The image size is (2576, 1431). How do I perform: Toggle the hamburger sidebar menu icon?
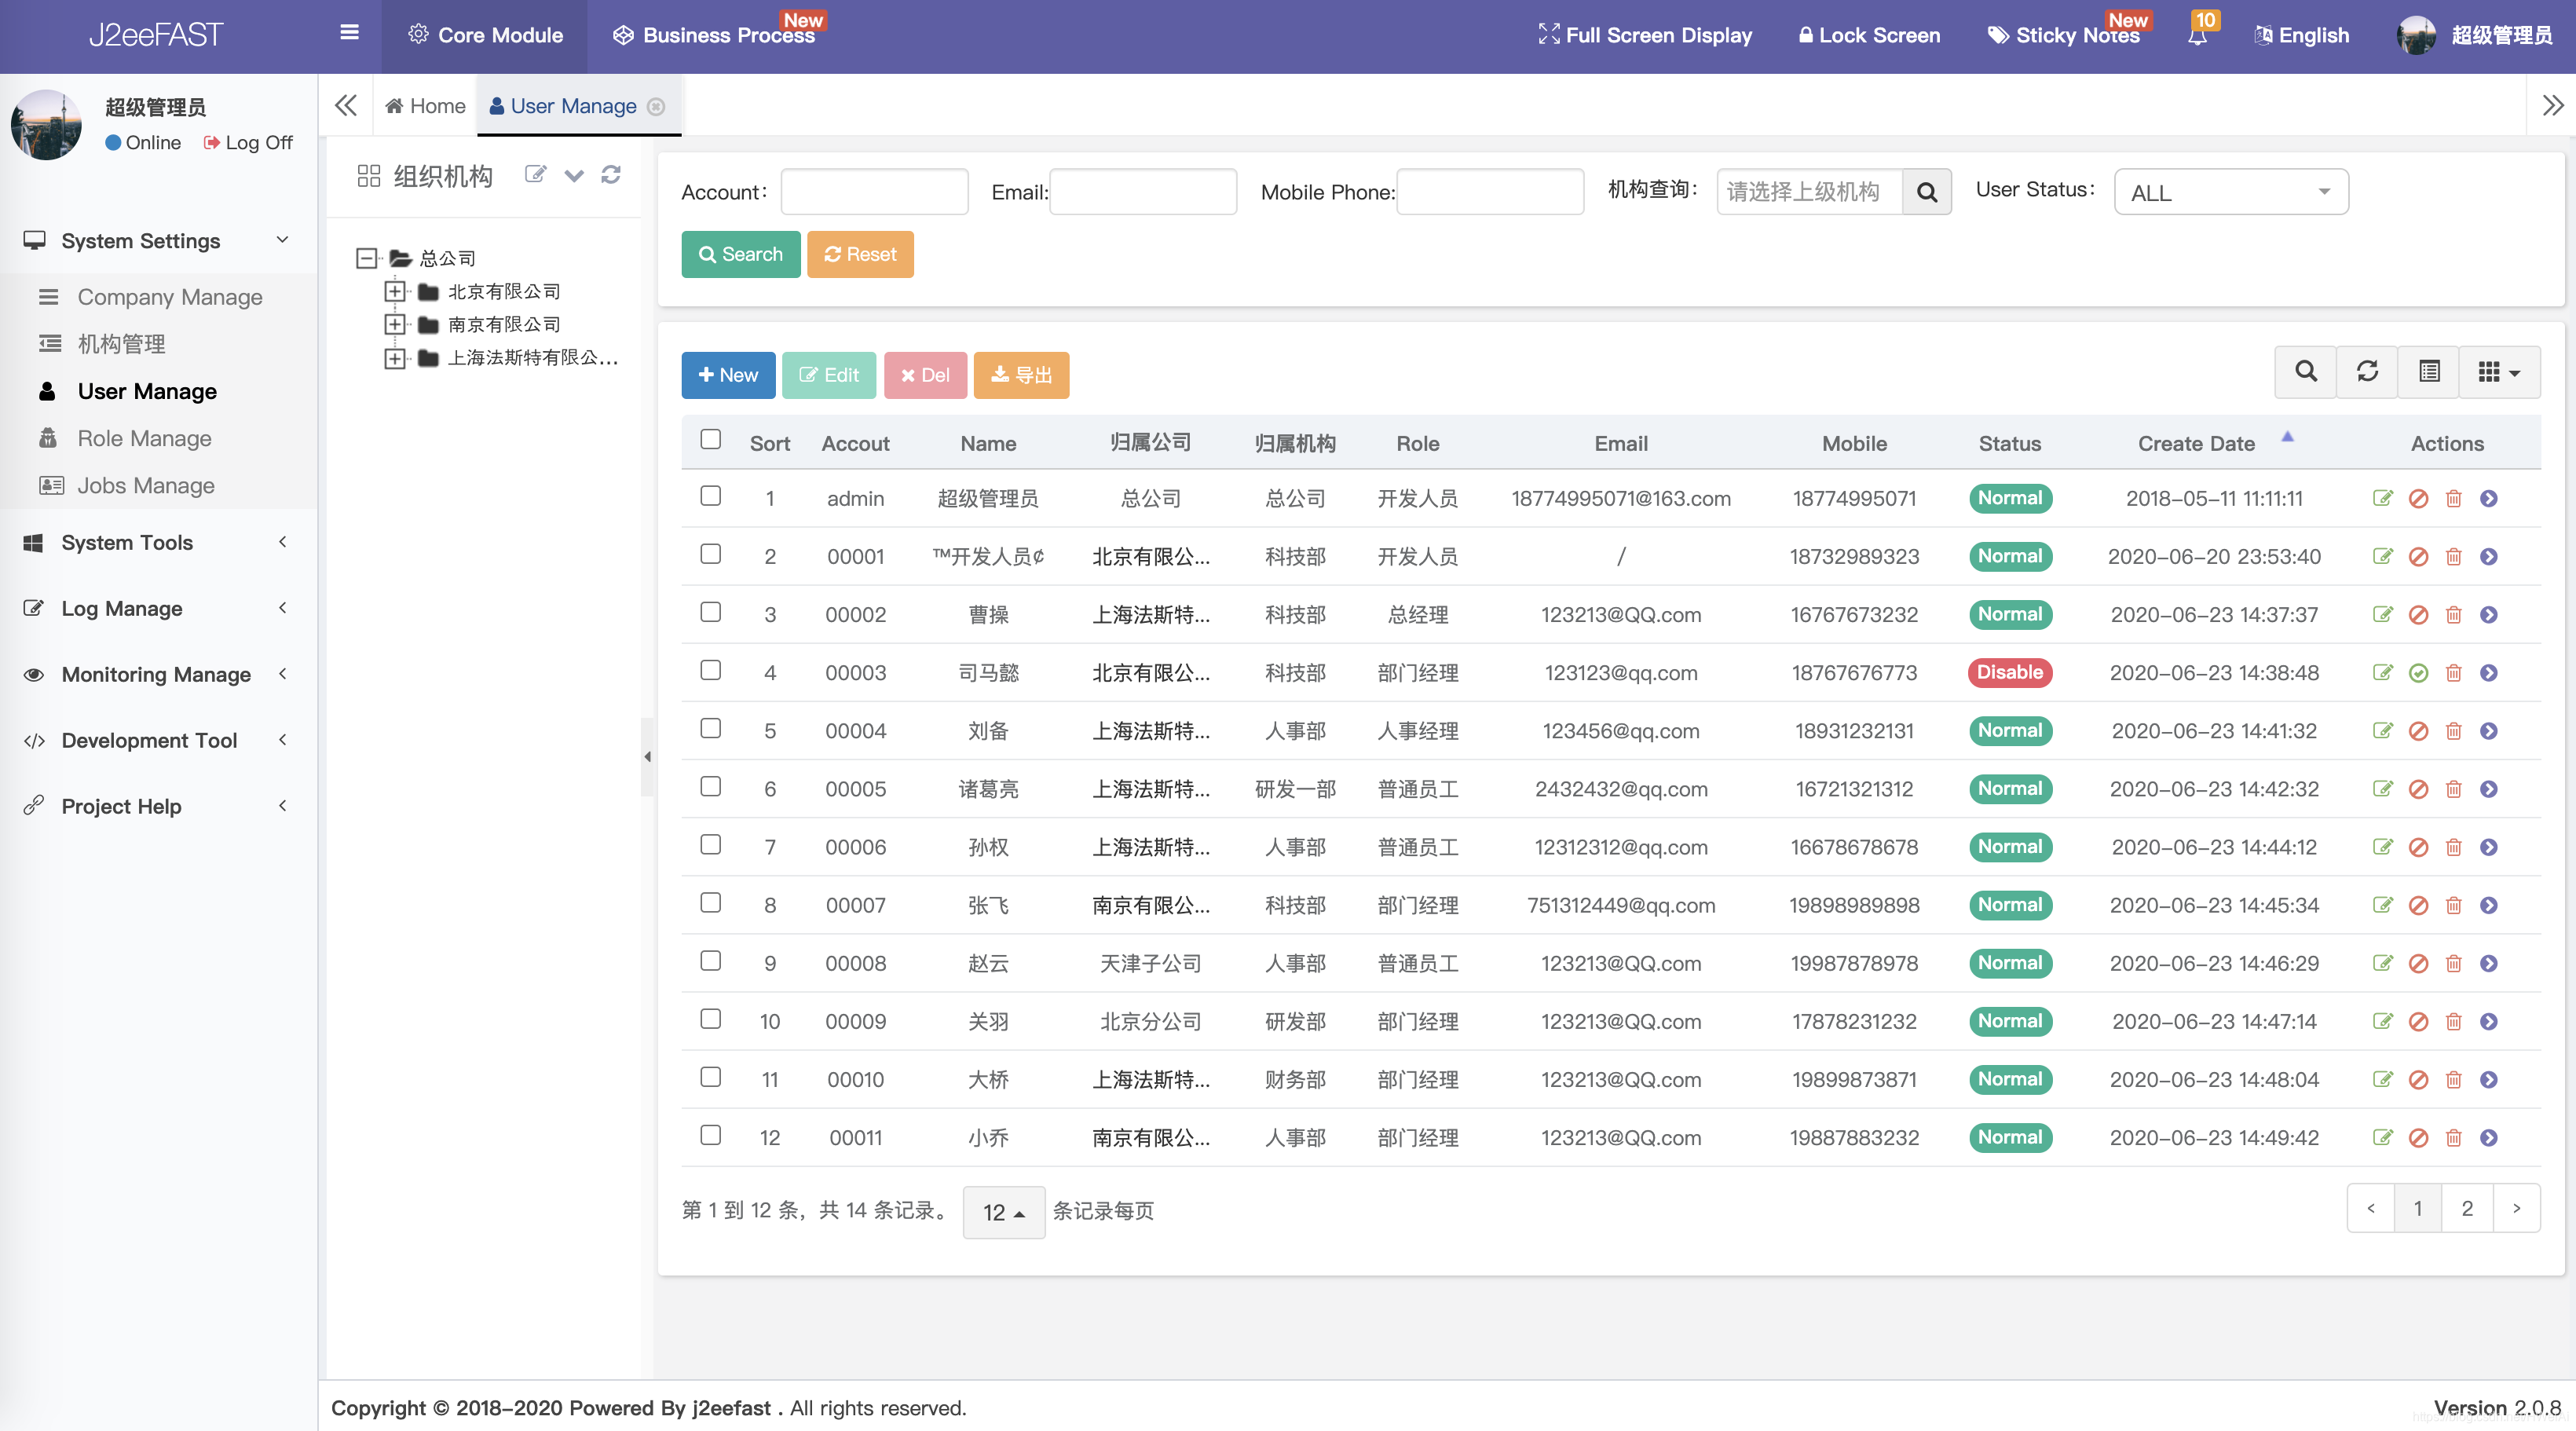pyautogui.click(x=349, y=33)
